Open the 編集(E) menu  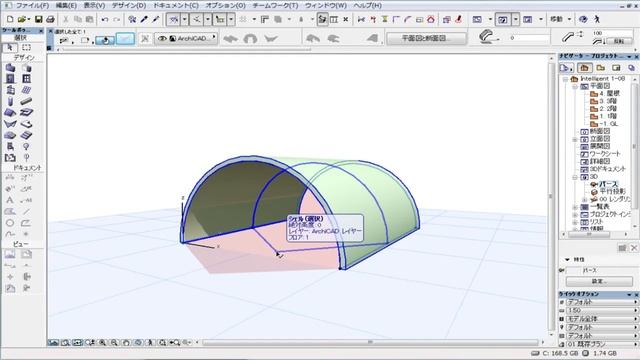point(66,6)
